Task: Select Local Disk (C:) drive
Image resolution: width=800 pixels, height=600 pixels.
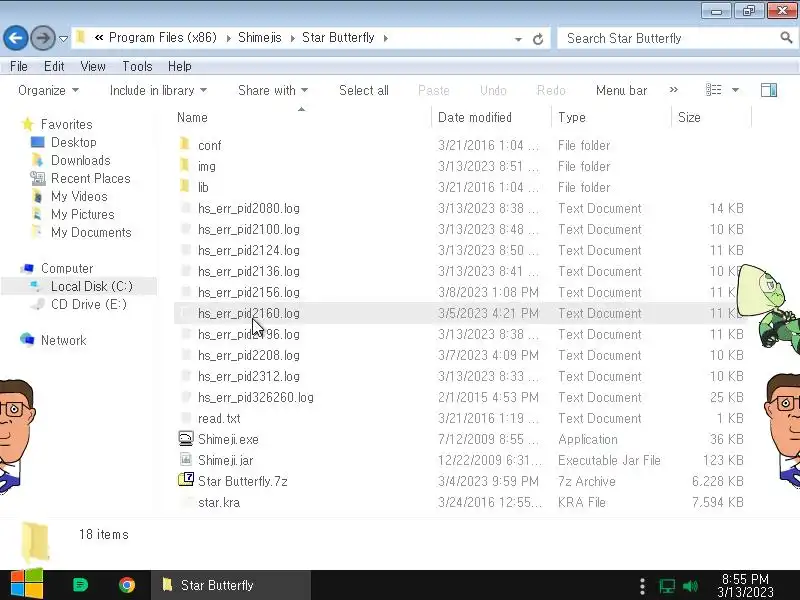Action: click(x=92, y=286)
